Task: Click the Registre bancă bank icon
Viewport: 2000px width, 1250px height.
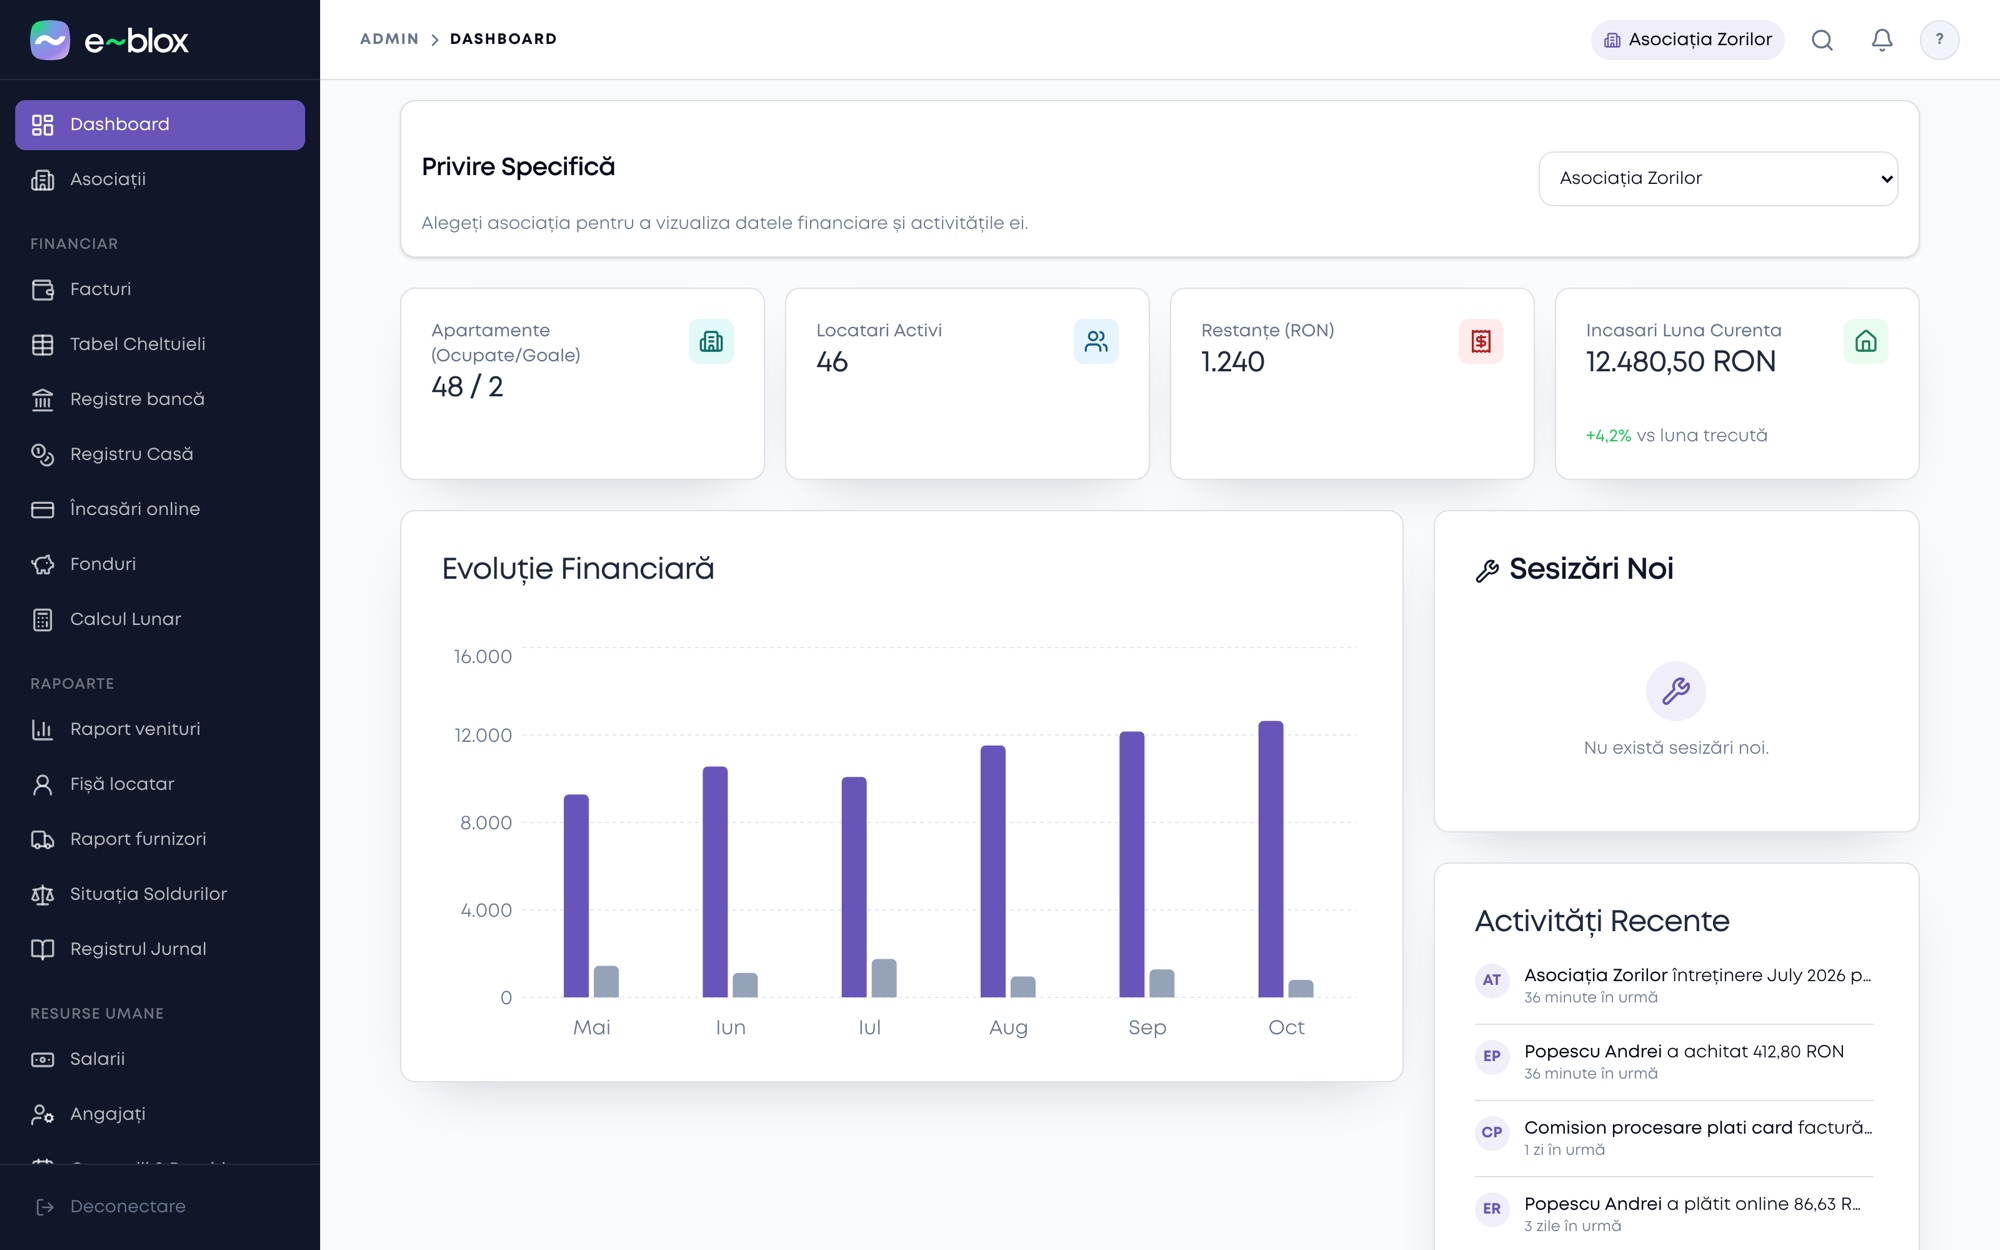Action: tap(42, 400)
